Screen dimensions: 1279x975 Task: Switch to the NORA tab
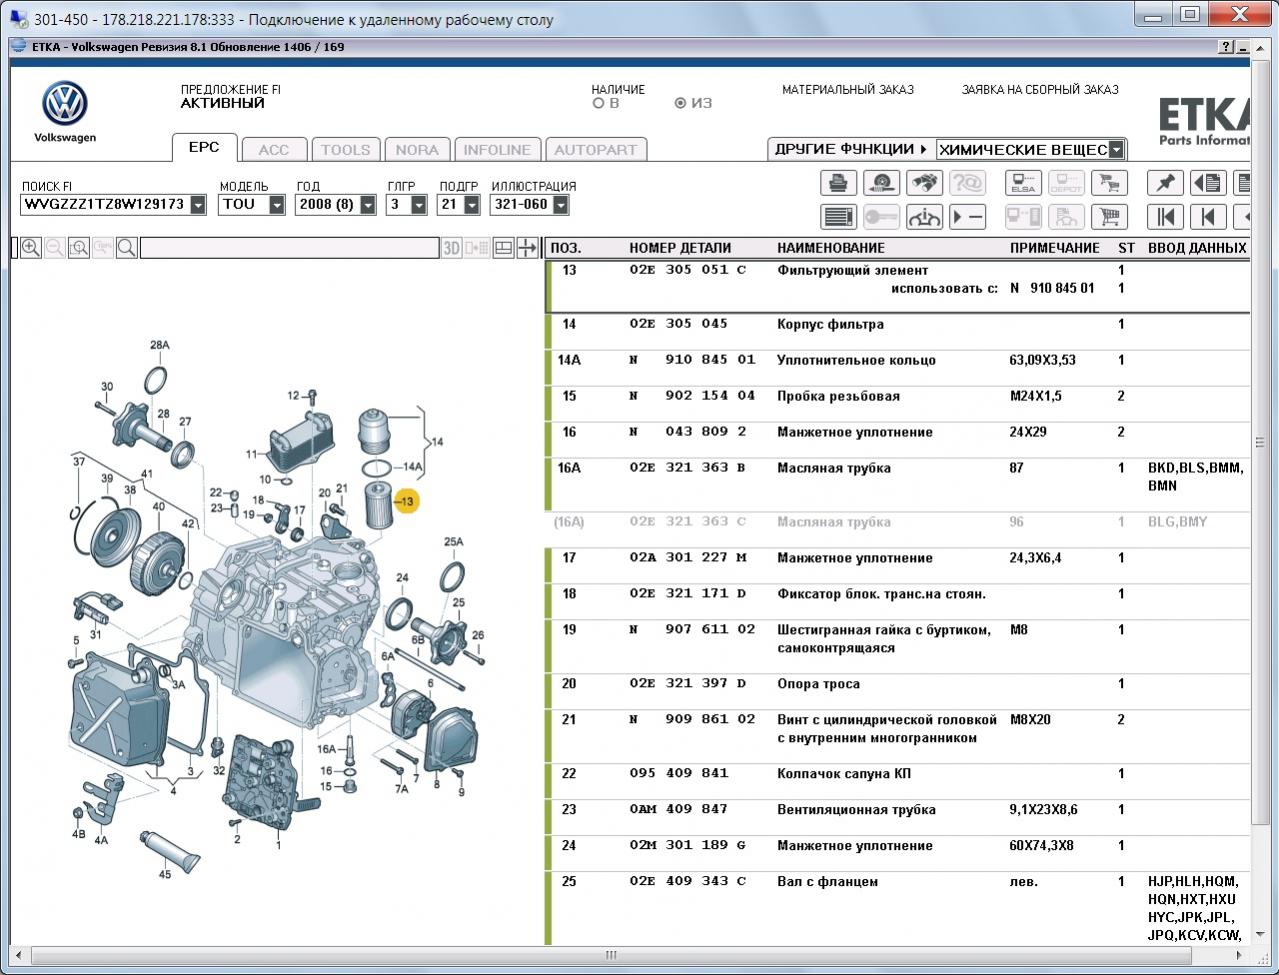(x=417, y=149)
